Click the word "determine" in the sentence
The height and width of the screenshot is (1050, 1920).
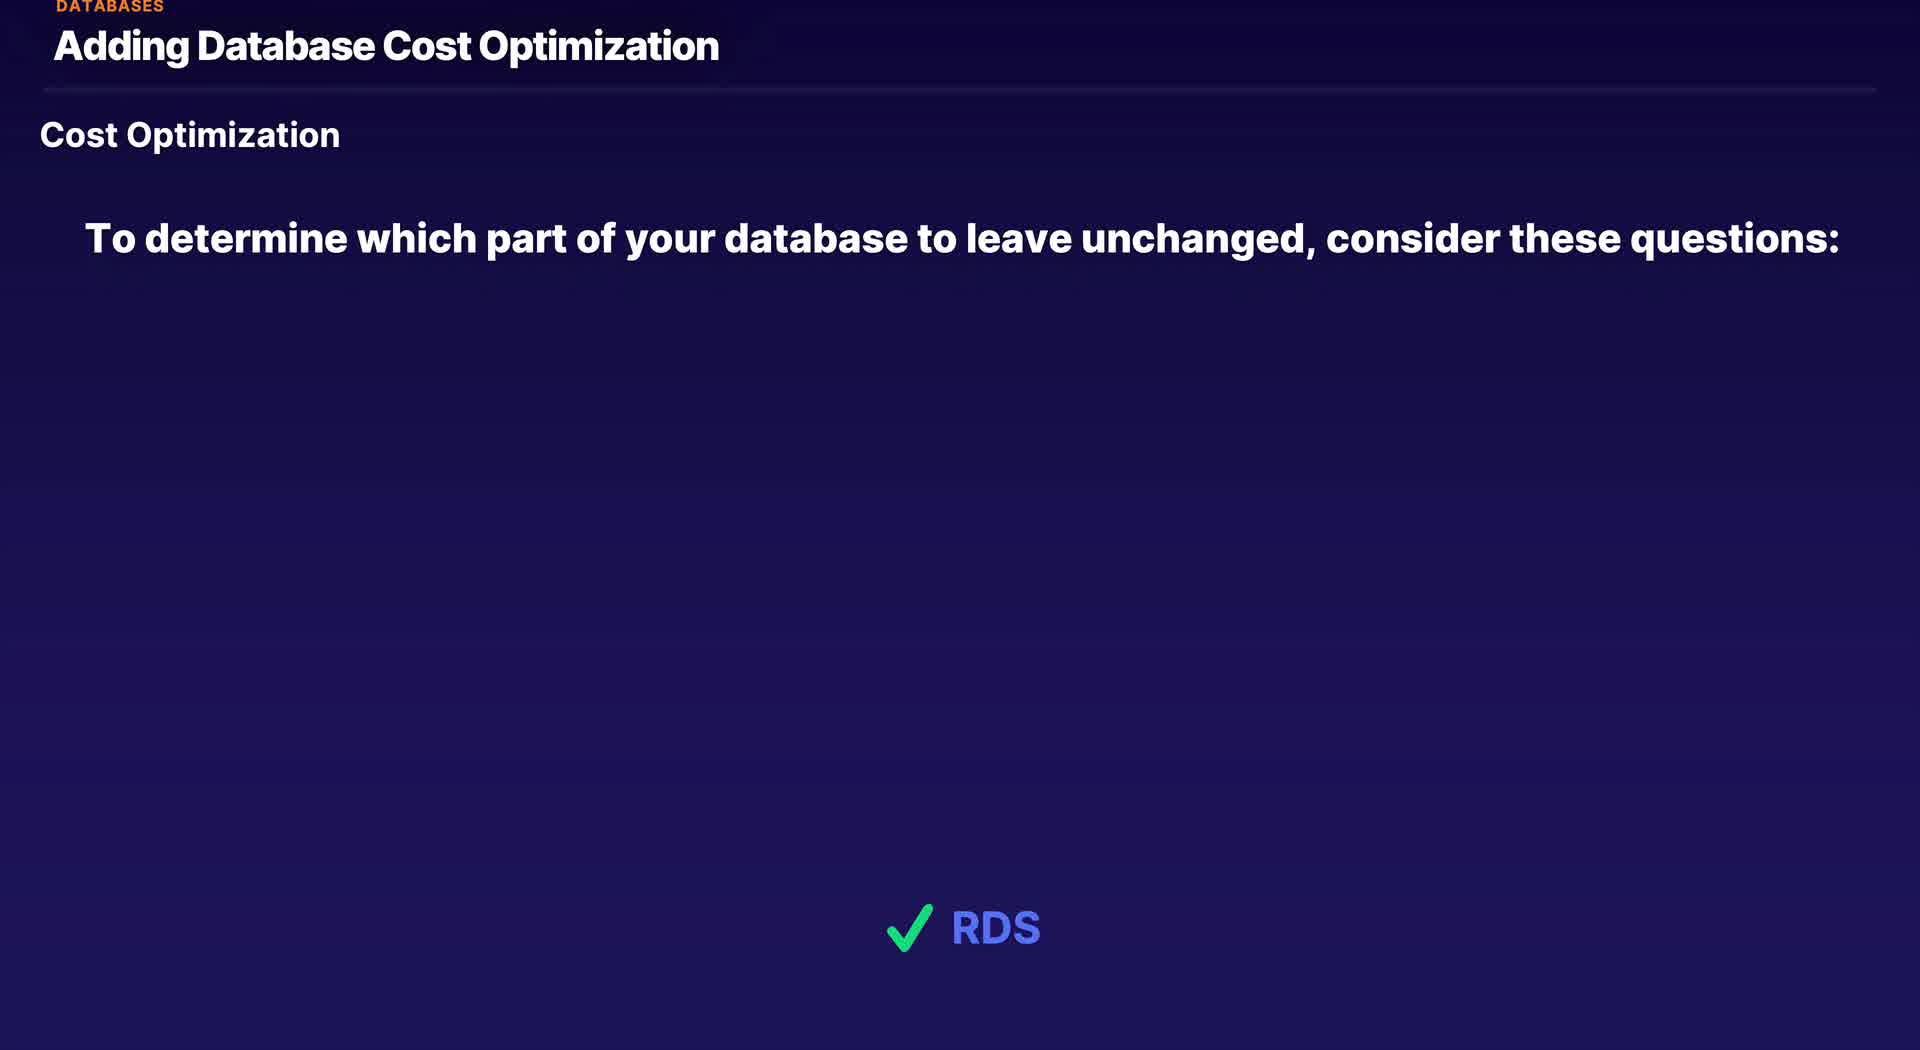[x=246, y=239]
